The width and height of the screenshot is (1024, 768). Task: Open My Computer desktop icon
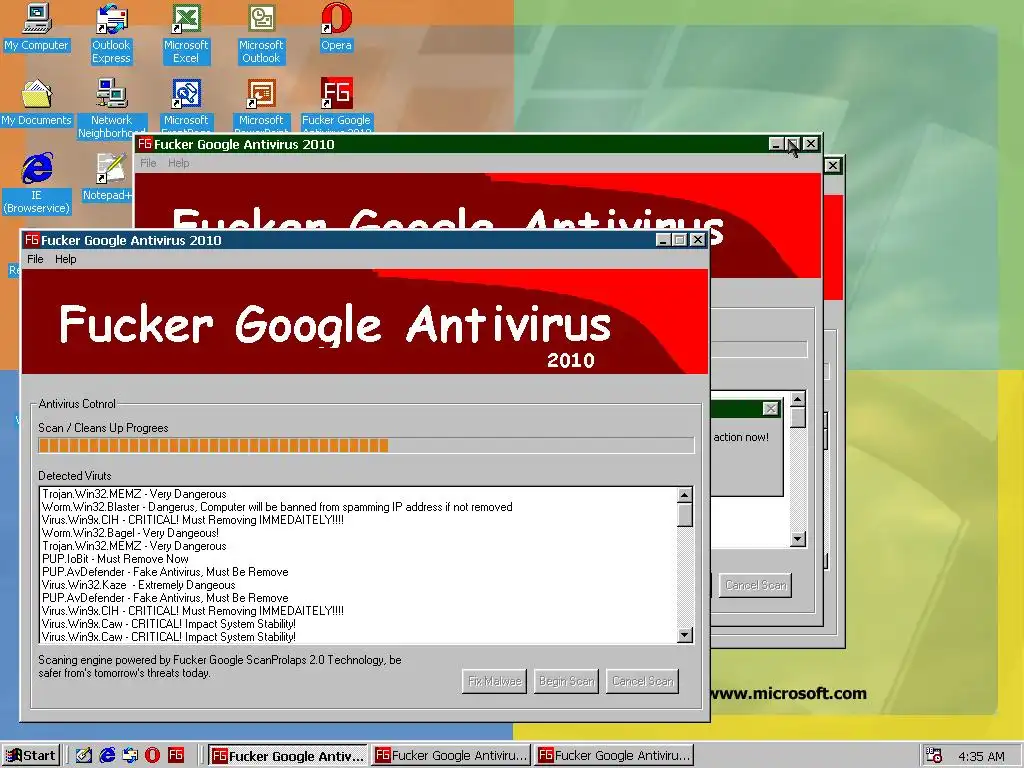tap(36, 27)
